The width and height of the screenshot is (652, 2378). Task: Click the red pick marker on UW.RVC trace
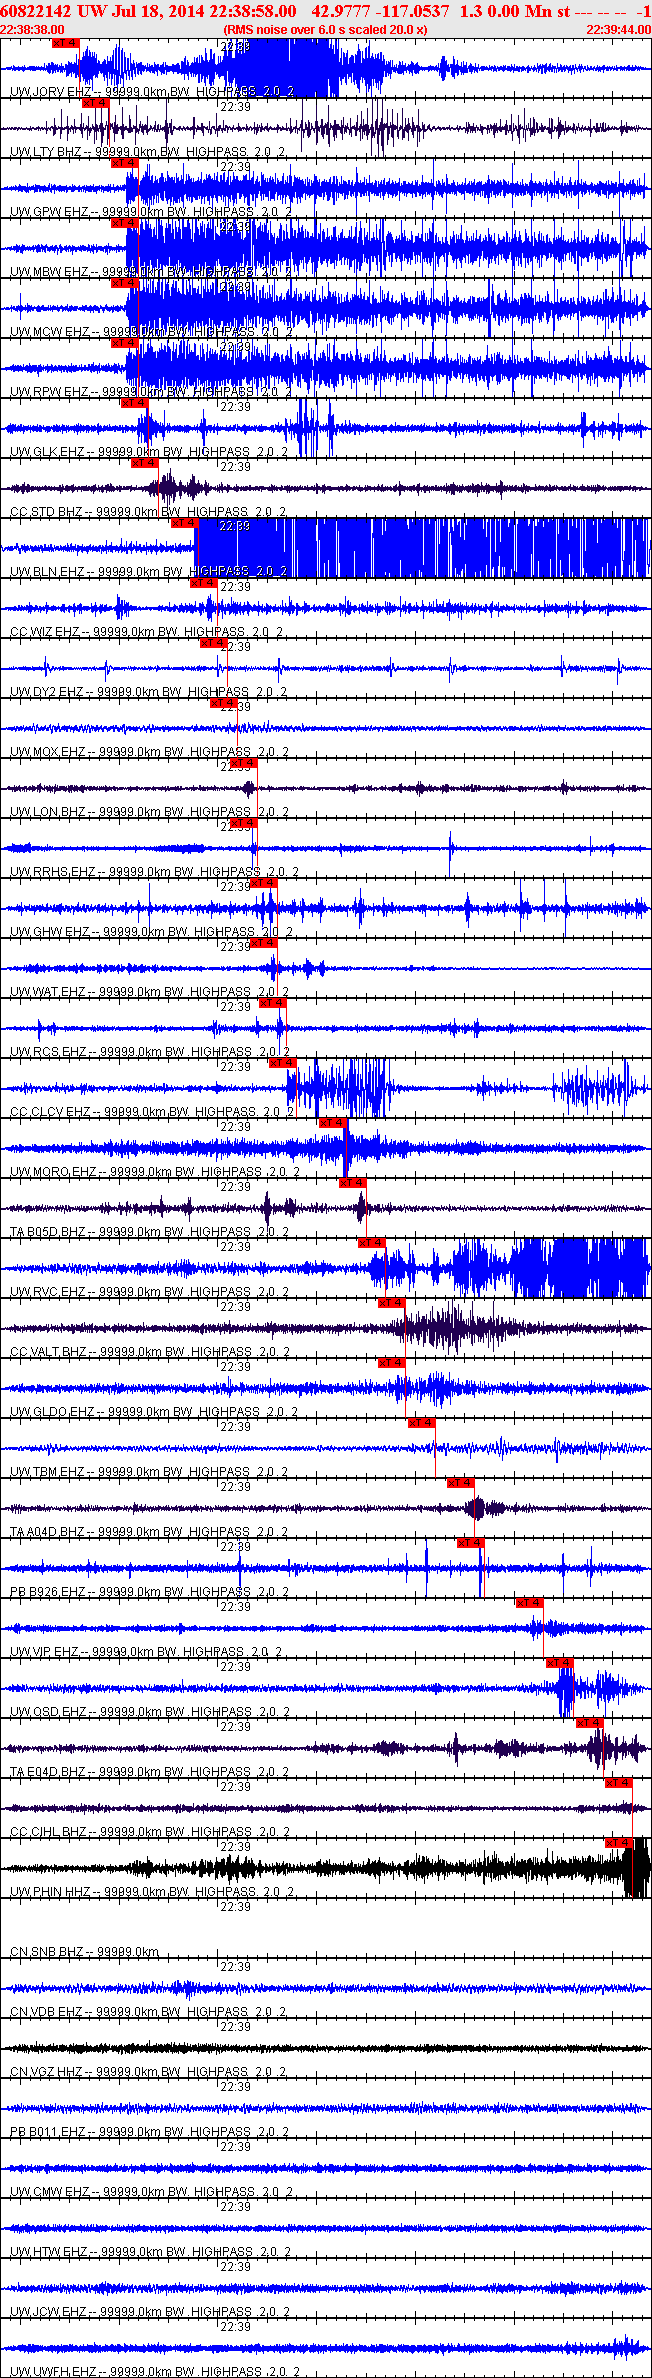click(372, 1243)
